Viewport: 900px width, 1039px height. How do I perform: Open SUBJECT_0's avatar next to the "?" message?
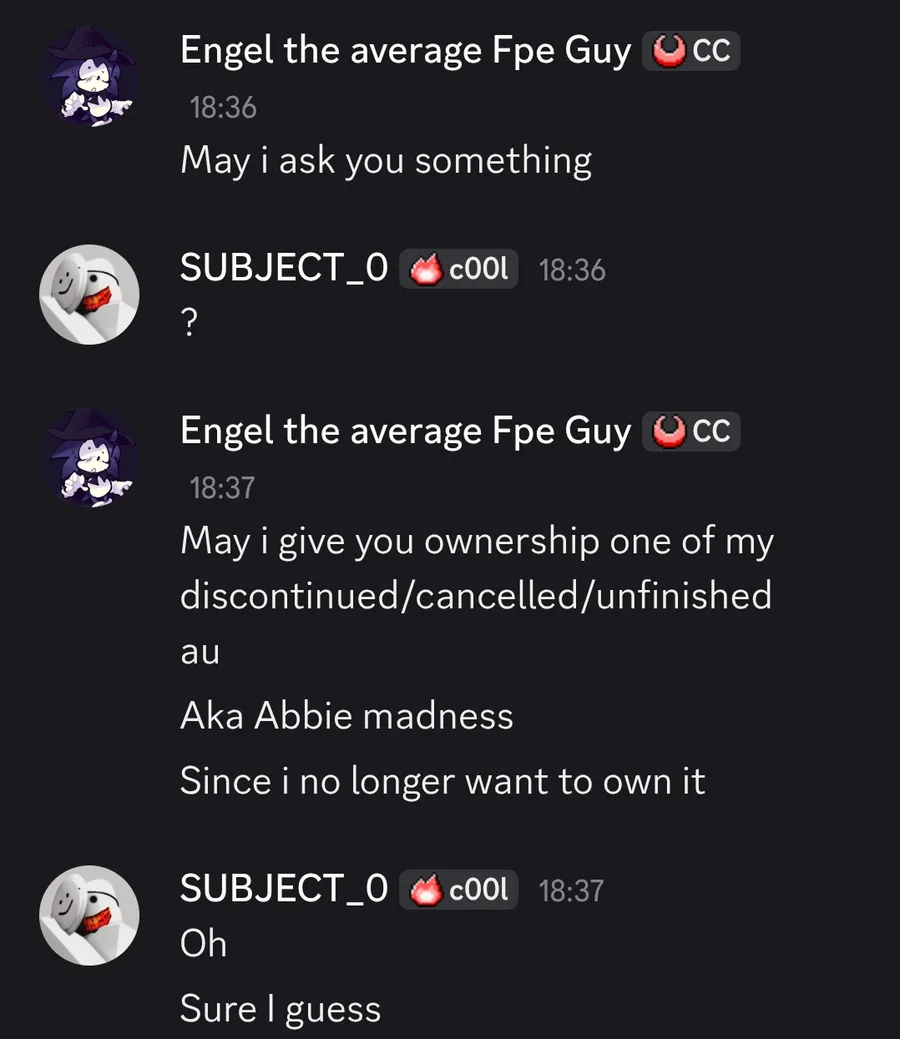click(89, 295)
